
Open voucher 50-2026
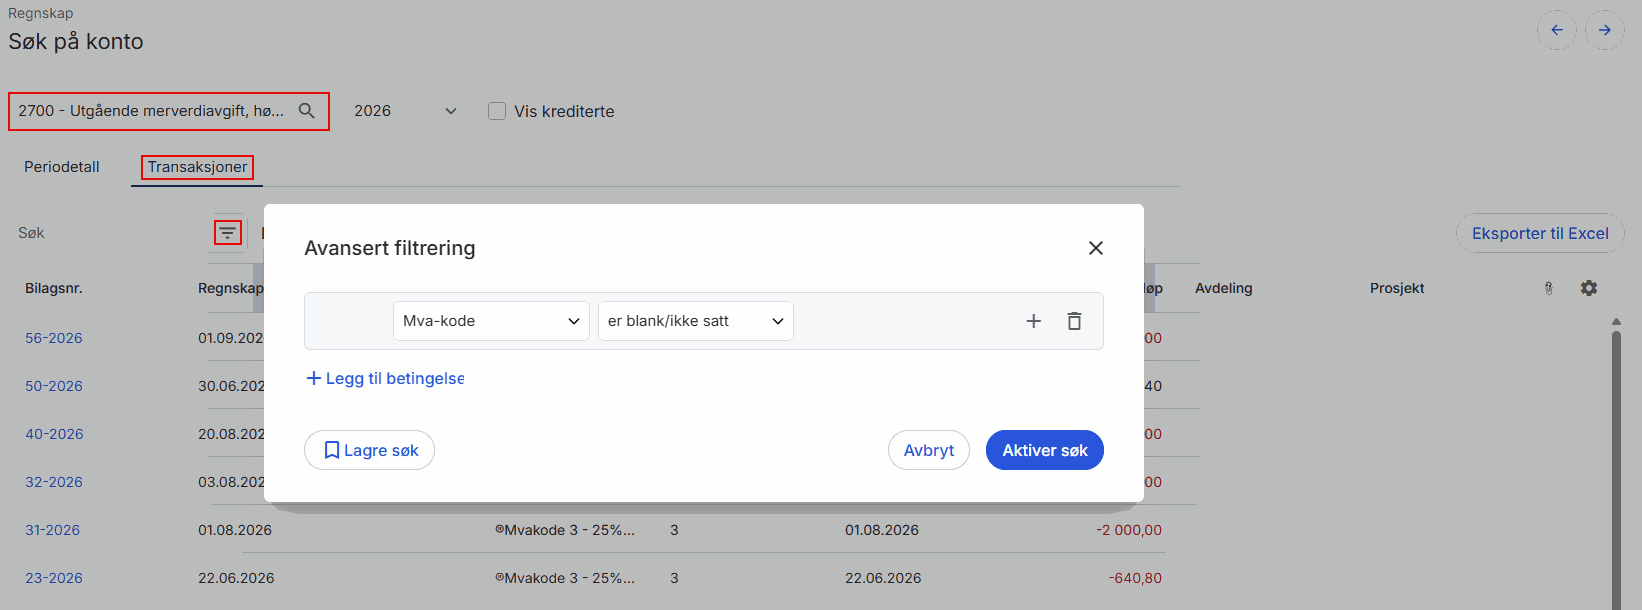(54, 386)
